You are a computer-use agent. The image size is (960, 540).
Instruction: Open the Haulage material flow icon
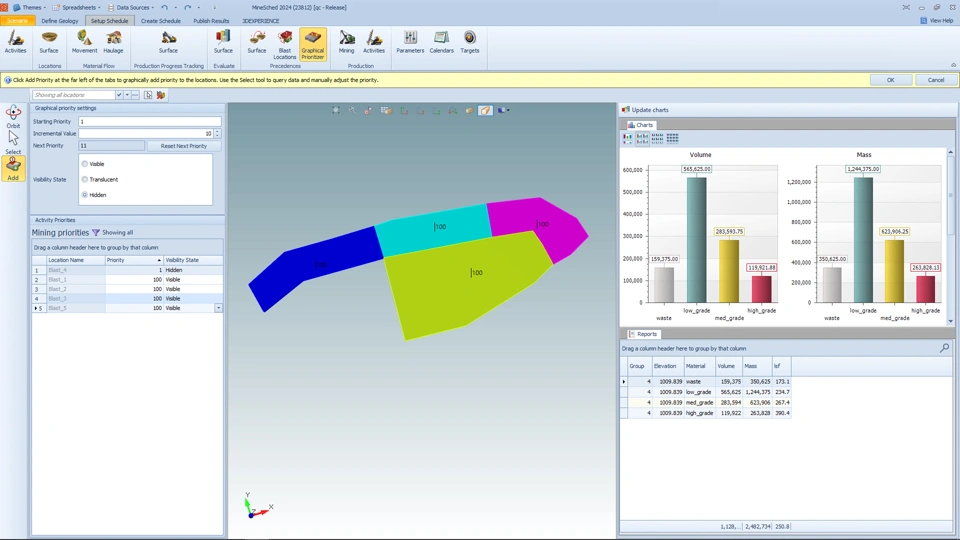point(113,42)
